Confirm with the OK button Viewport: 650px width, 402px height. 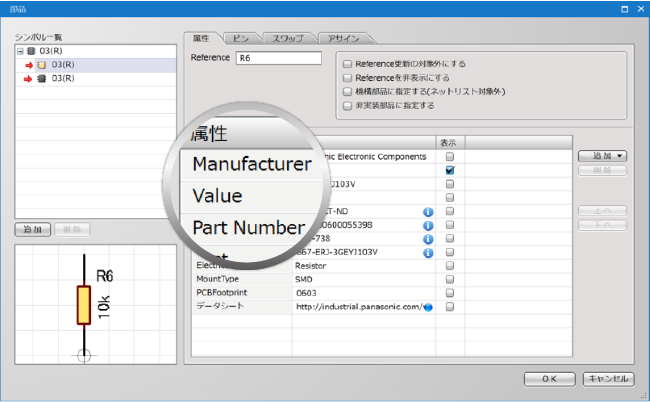pos(550,379)
